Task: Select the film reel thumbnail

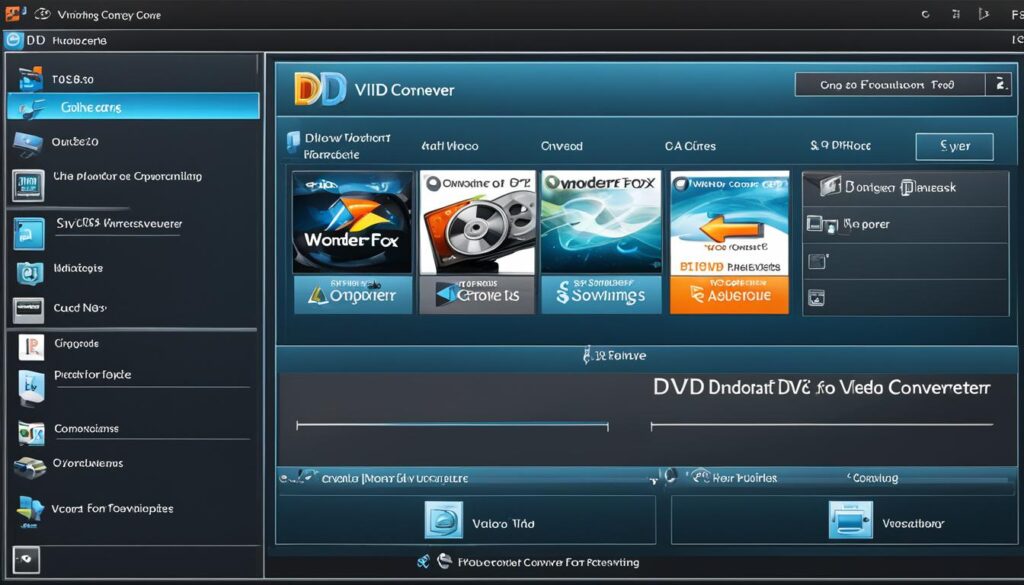Action: (477, 222)
